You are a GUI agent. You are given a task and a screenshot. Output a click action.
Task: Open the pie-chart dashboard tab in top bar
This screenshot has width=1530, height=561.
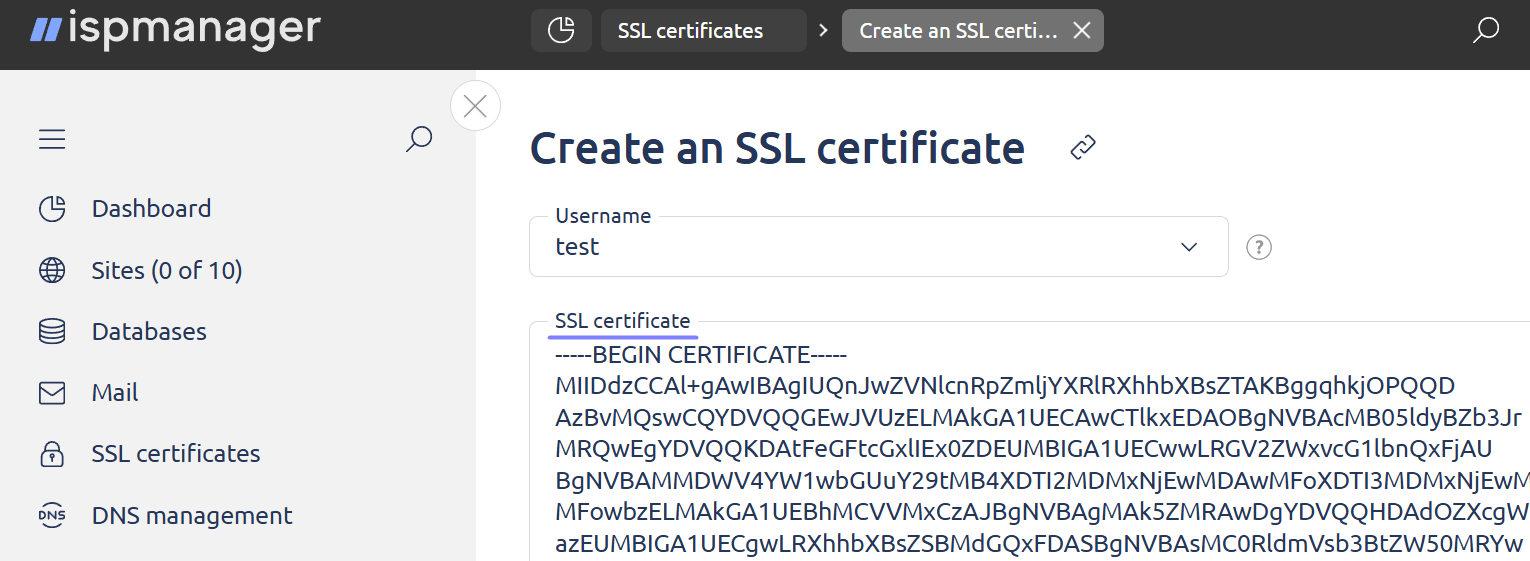pyautogui.click(x=561, y=31)
